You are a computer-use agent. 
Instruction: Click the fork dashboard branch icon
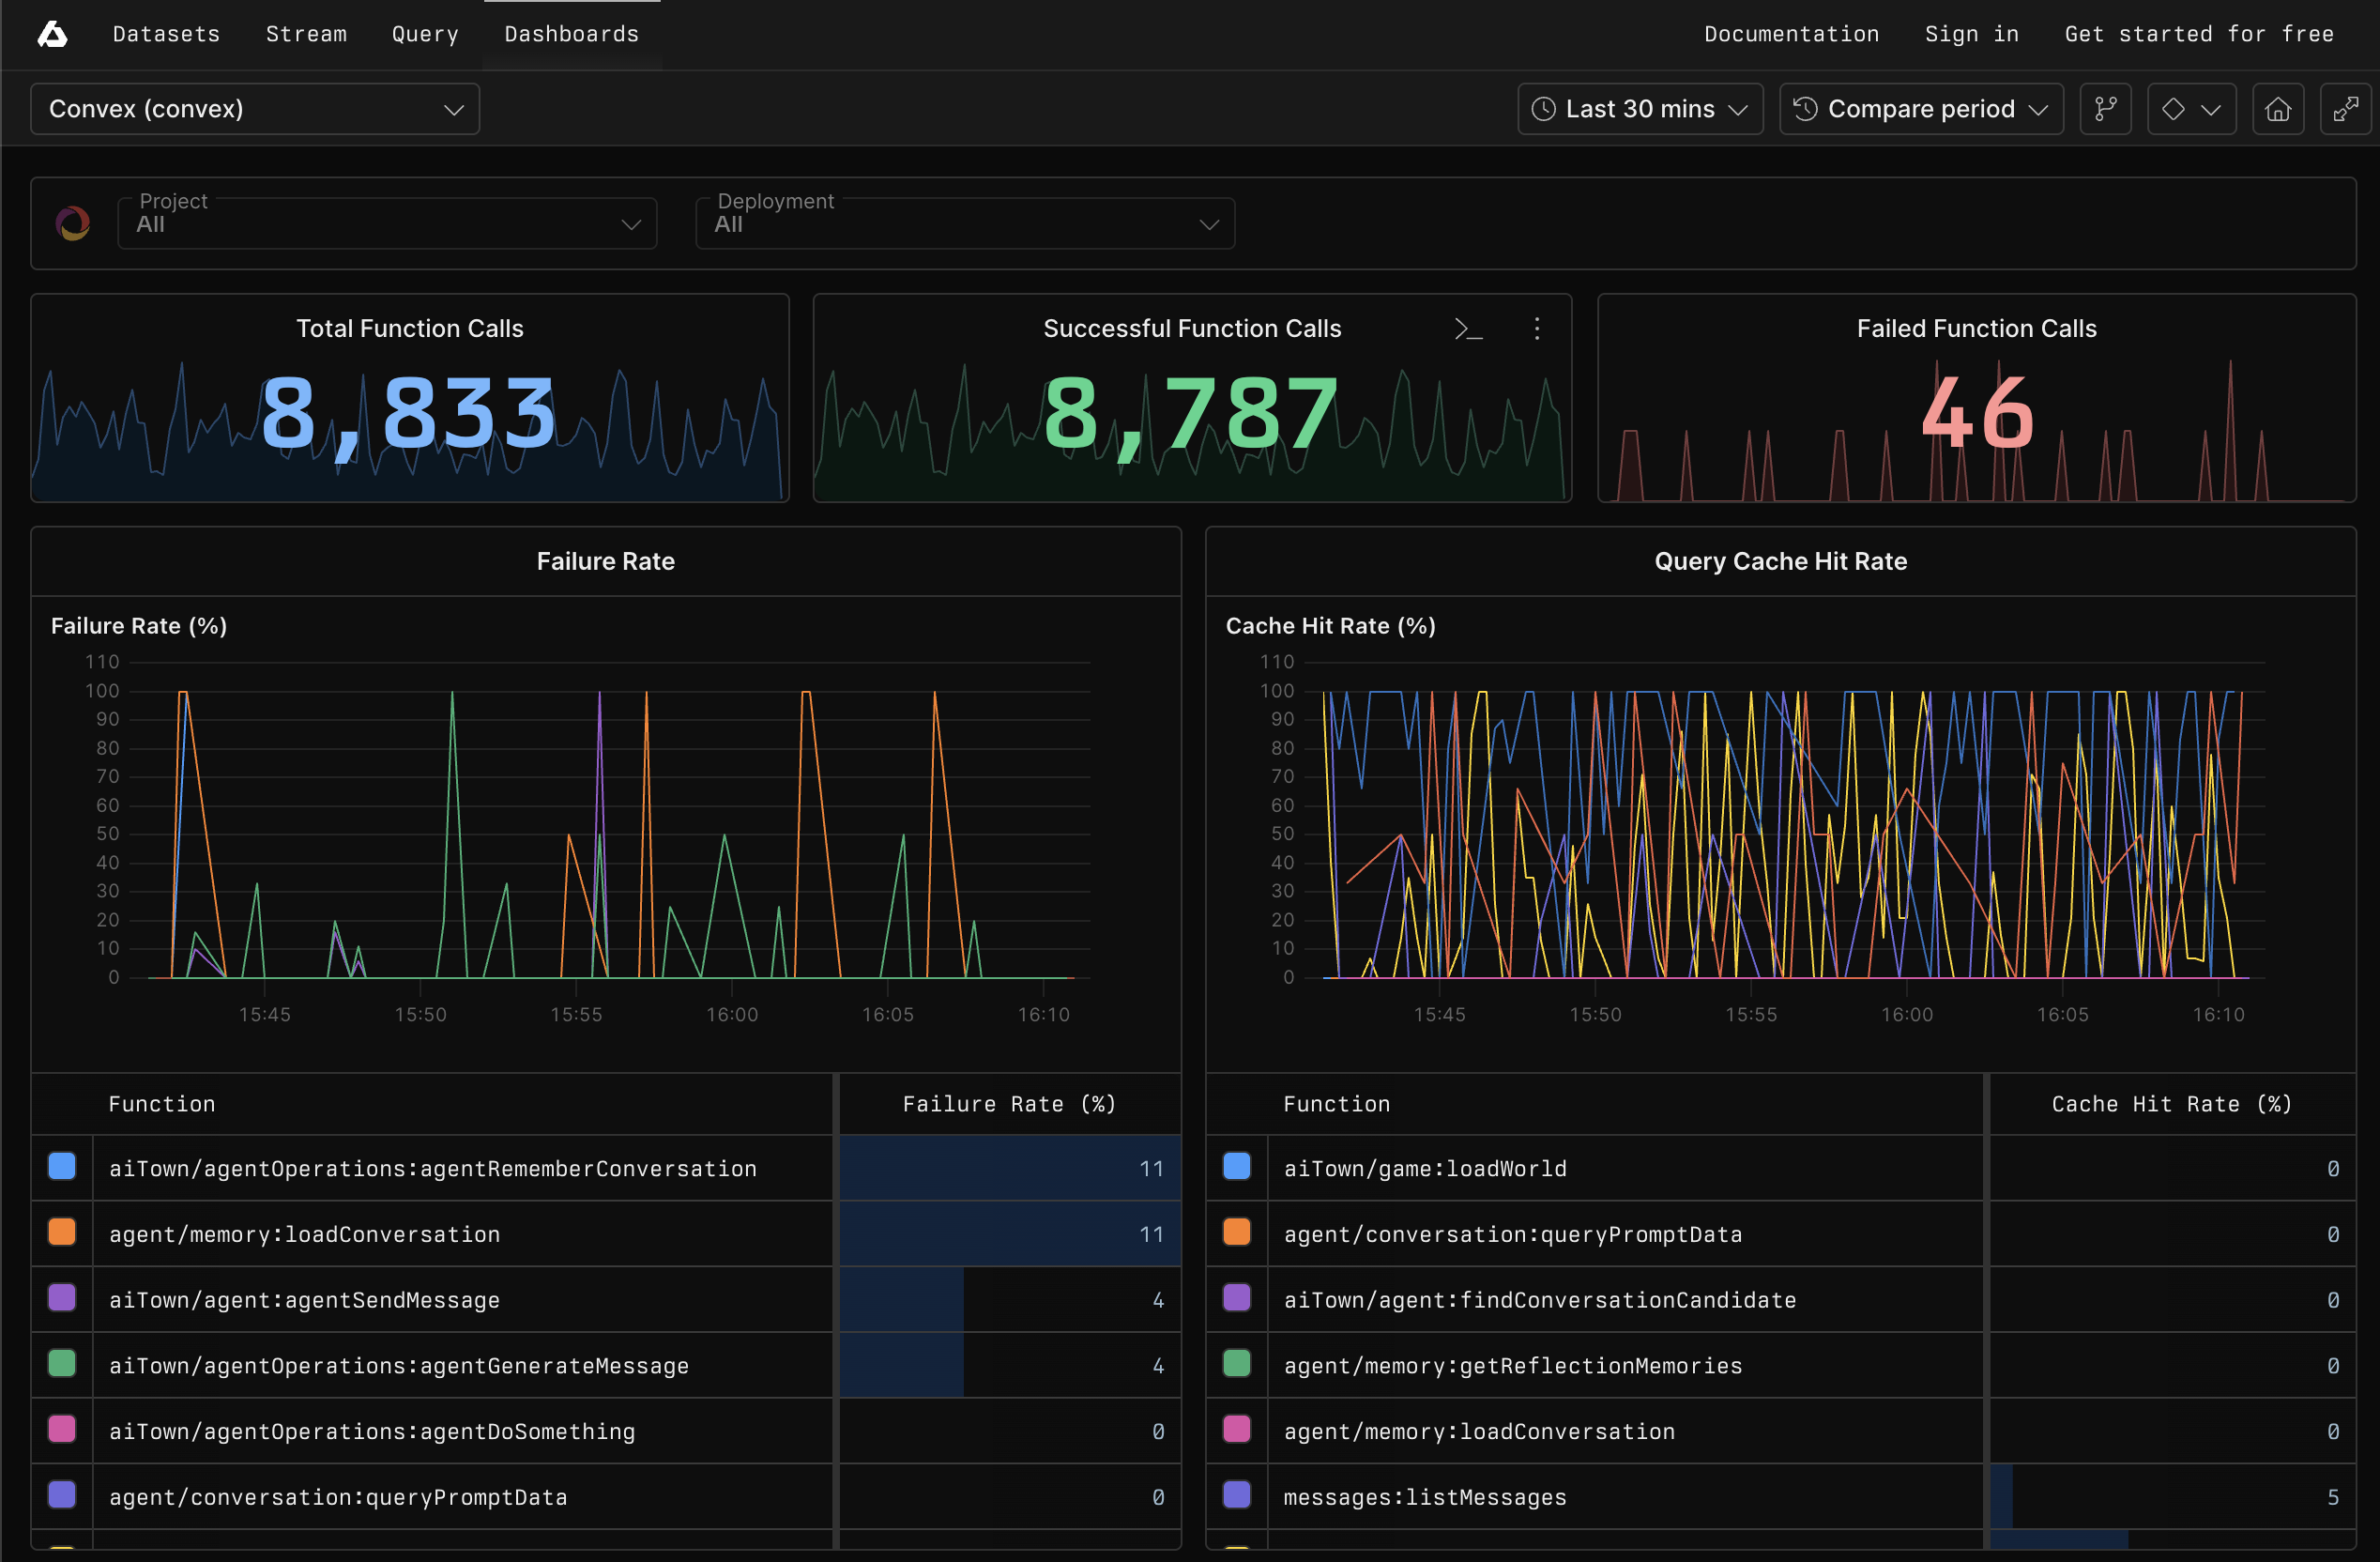2105,109
